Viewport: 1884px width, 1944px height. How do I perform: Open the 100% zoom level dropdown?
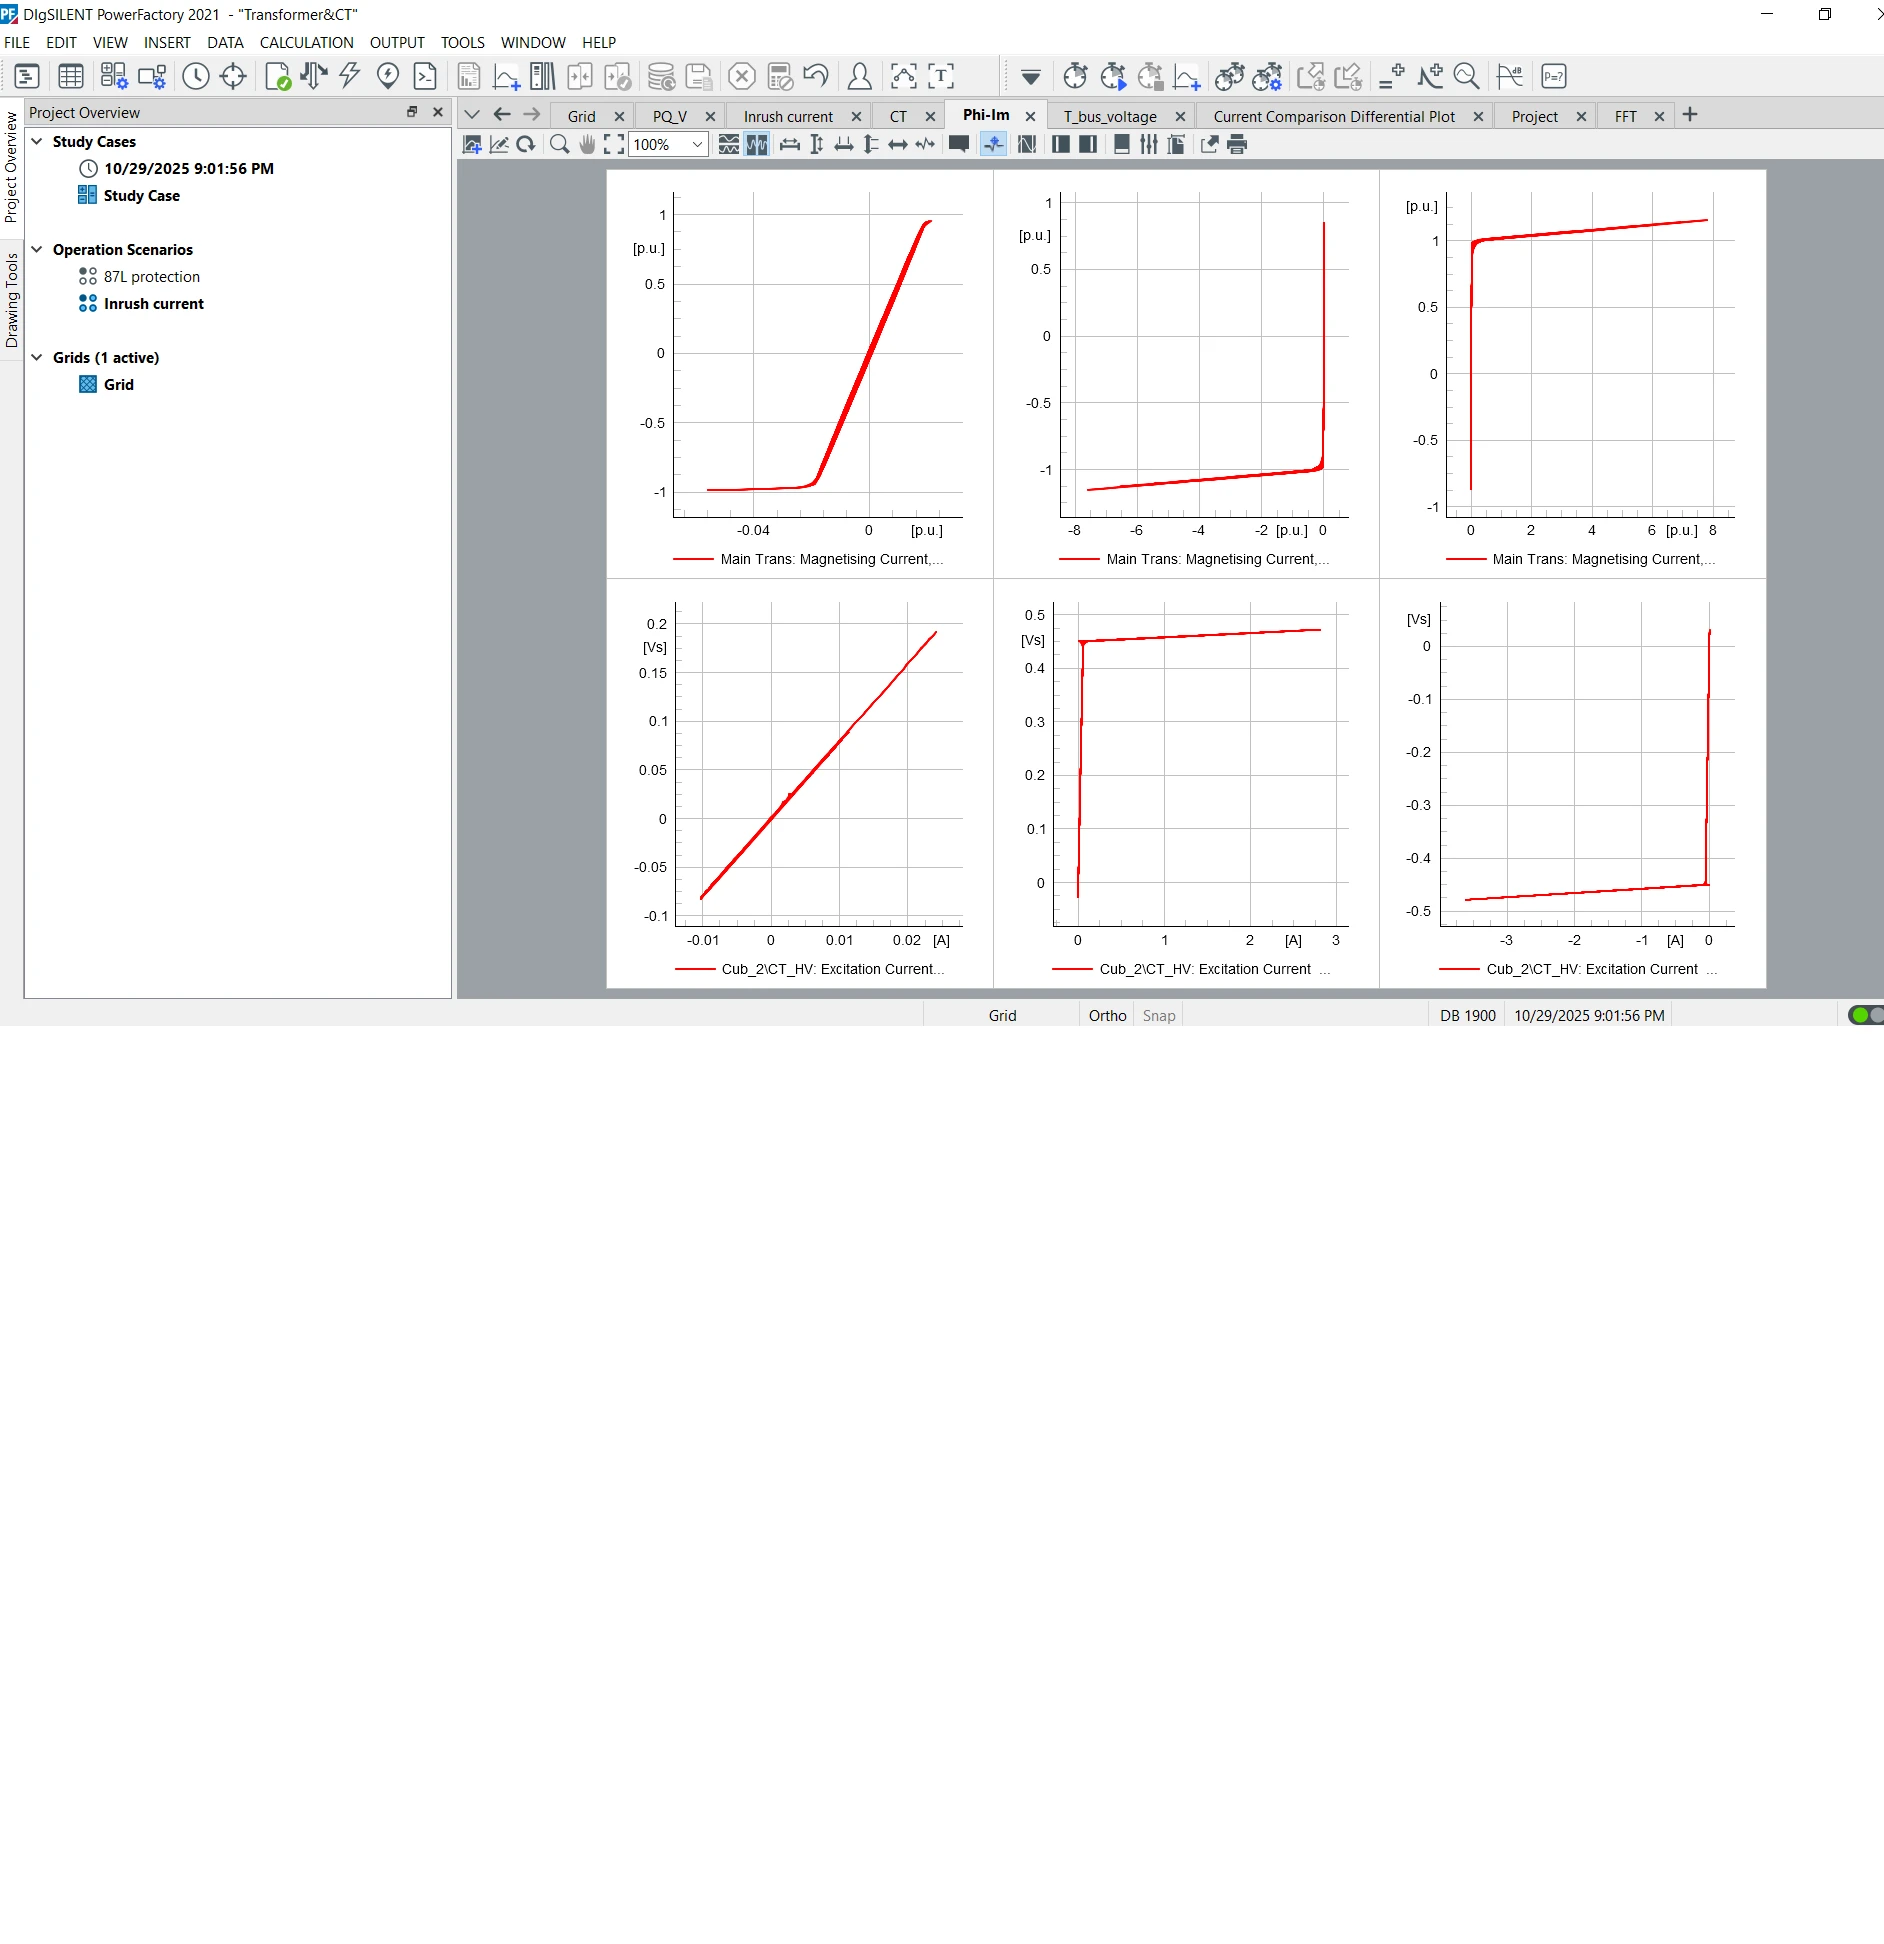coord(697,145)
